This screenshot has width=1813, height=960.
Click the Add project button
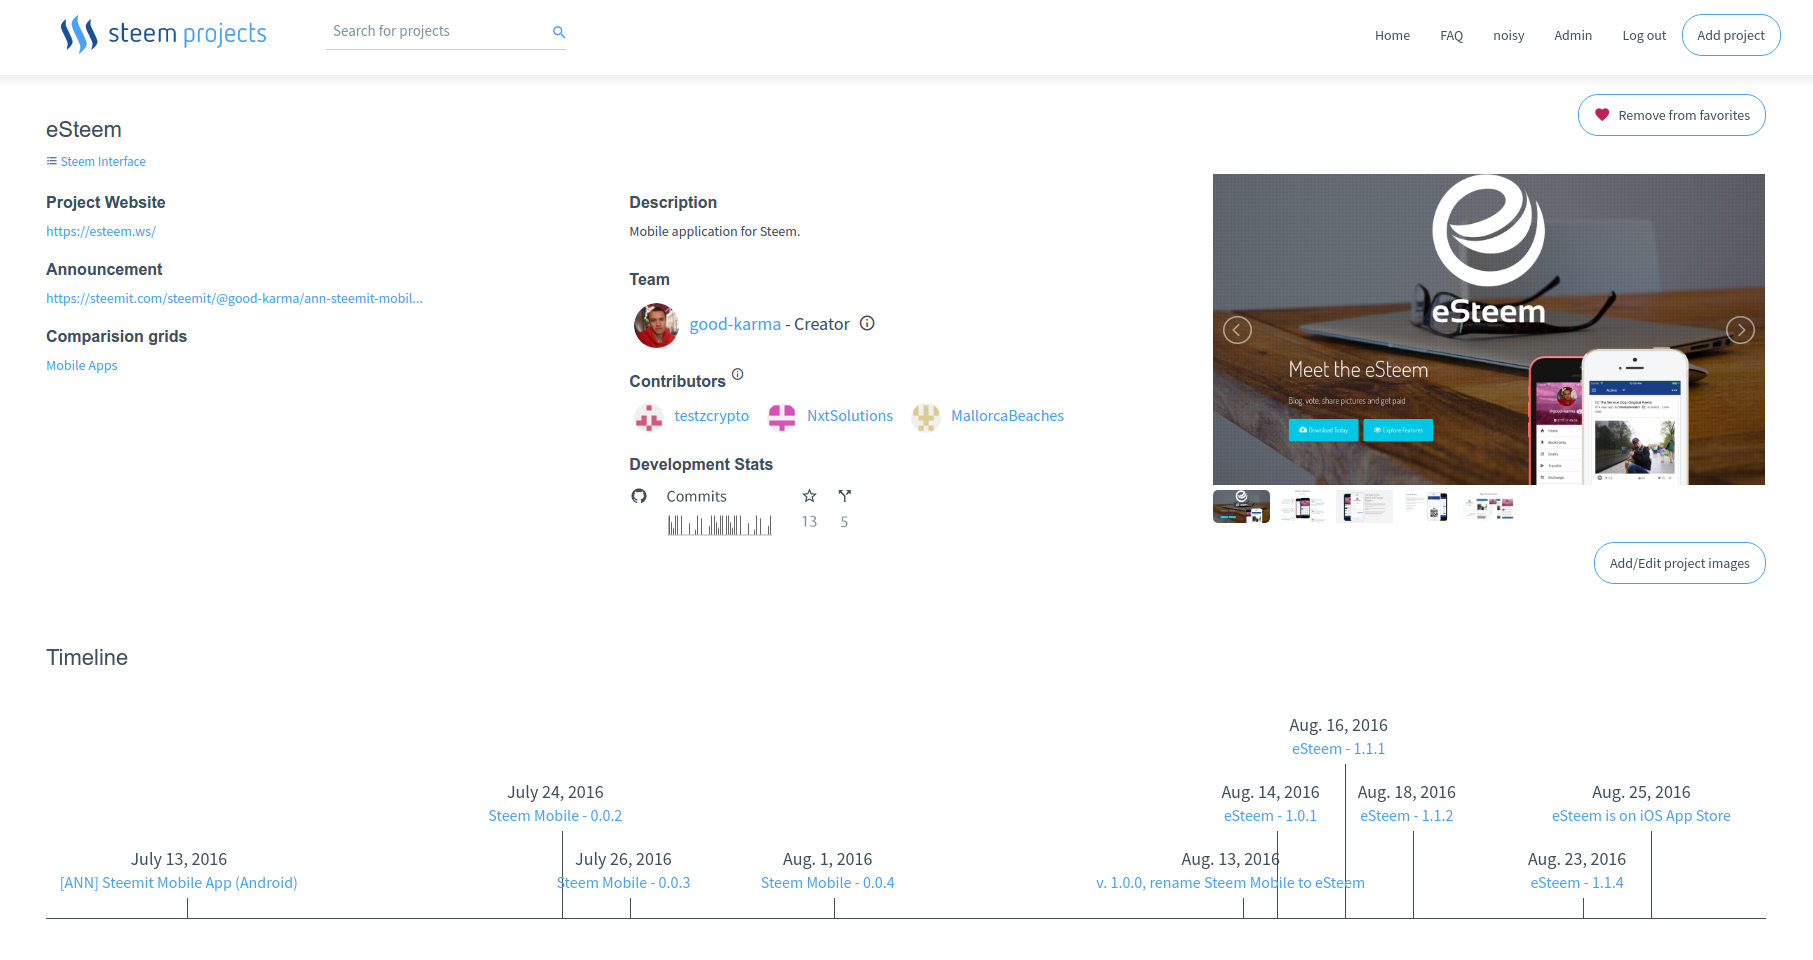coord(1731,35)
